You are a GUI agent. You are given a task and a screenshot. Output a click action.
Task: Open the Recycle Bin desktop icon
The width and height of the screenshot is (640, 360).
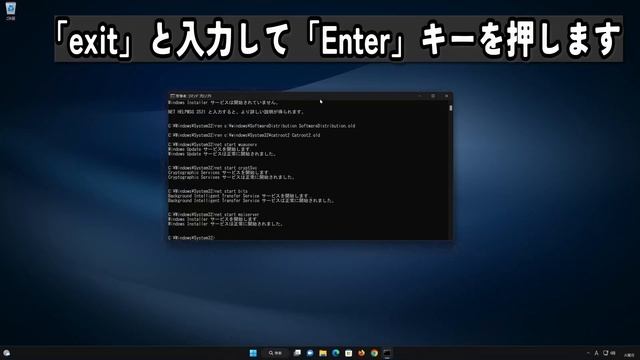point(11,11)
